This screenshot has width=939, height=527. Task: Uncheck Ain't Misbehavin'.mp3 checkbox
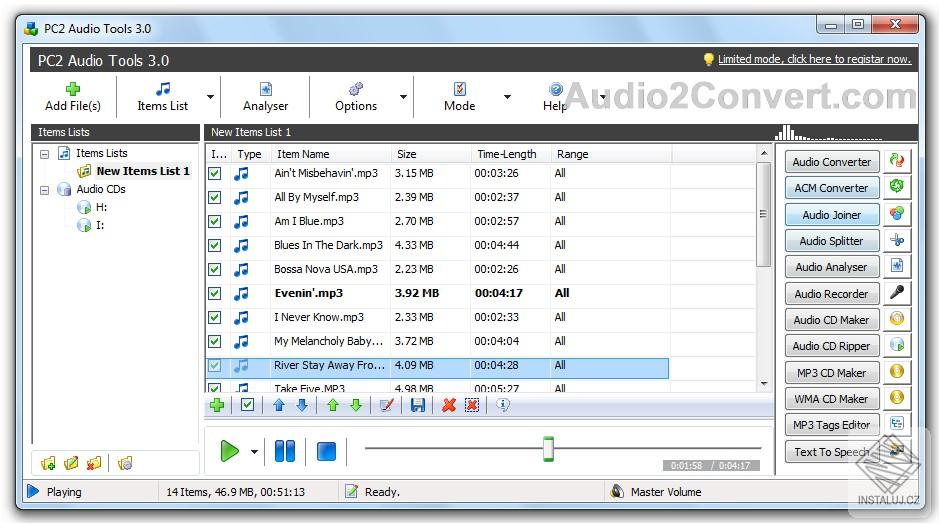click(214, 174)
